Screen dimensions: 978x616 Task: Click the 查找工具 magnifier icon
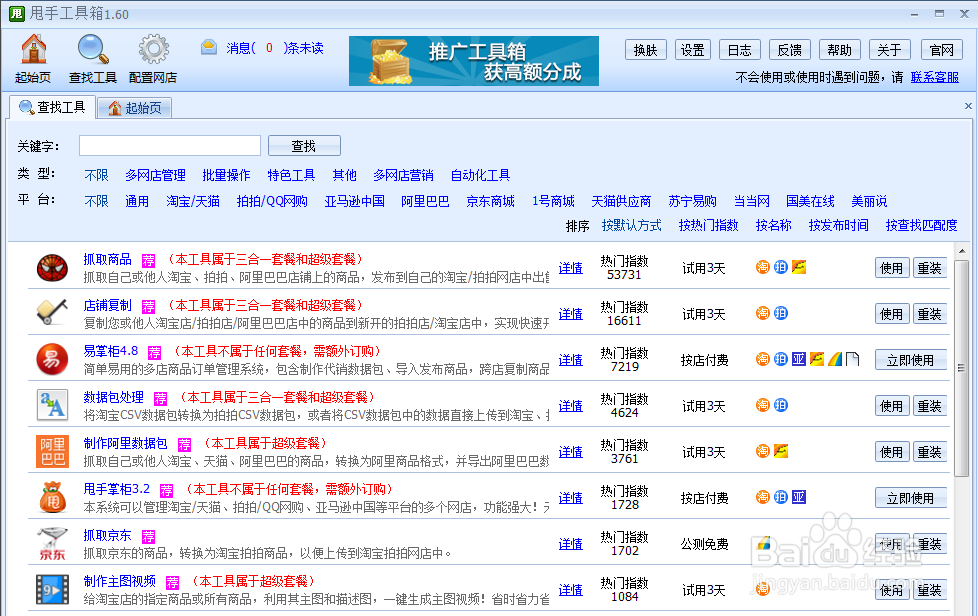tap(92, 49)
